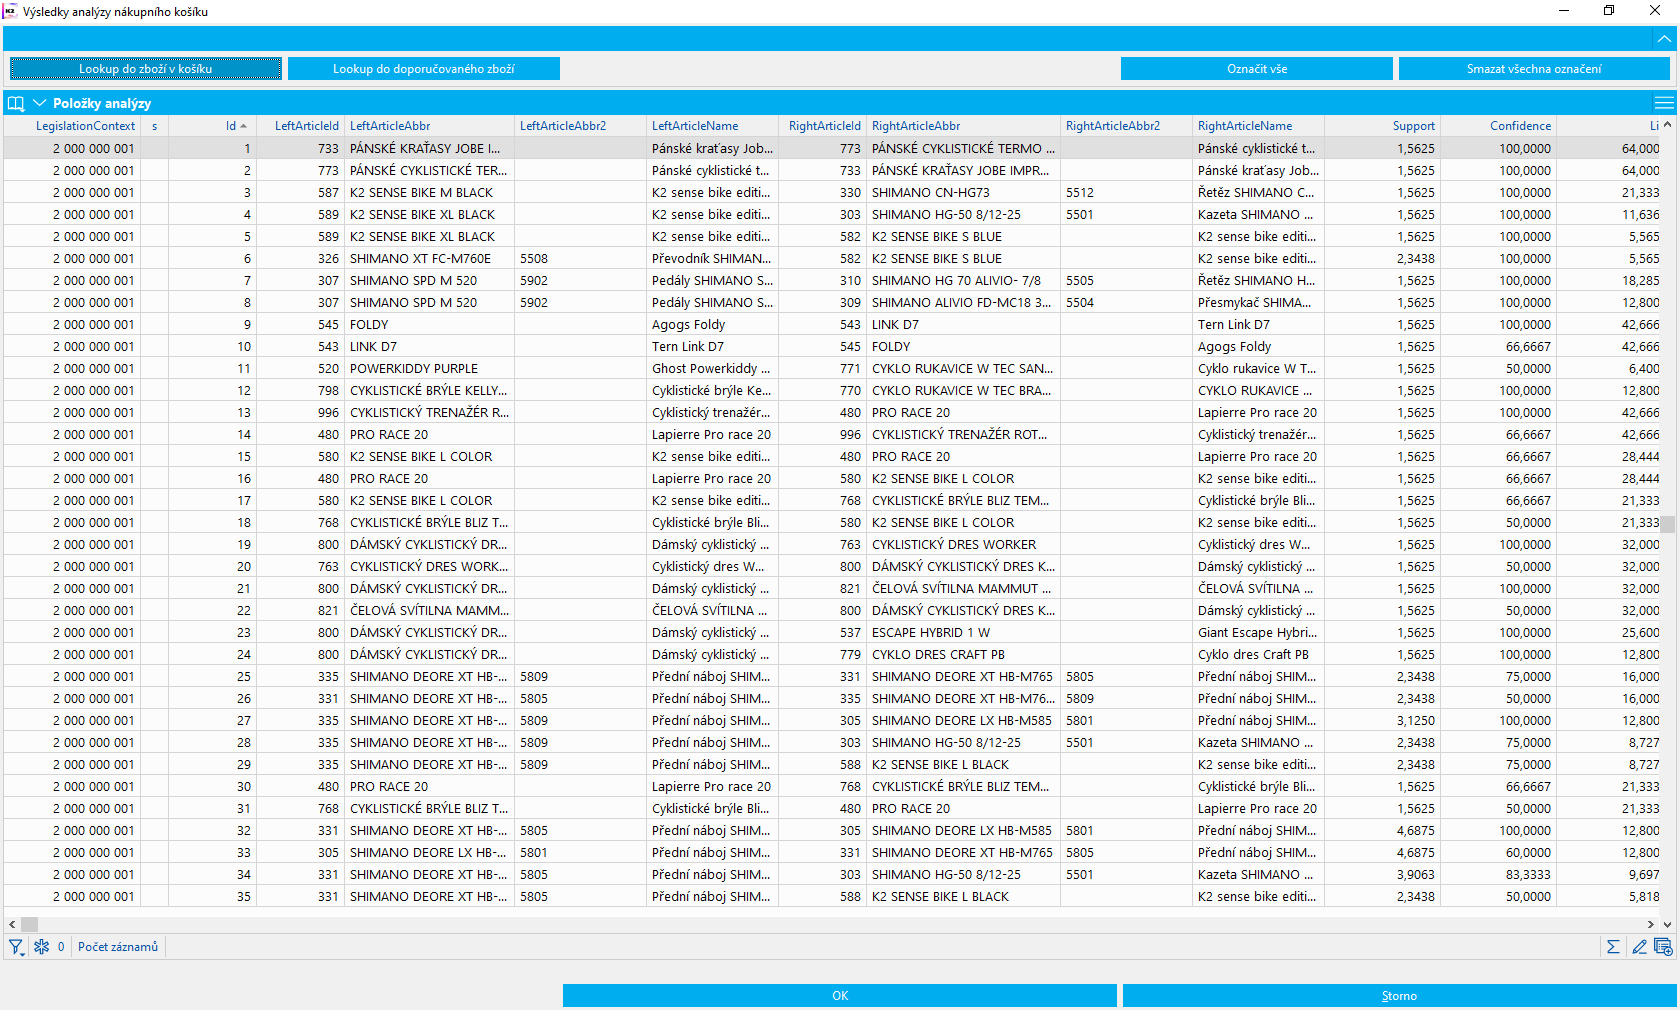Select Confidence value 83,3333 in row 34

[1499, 874]
